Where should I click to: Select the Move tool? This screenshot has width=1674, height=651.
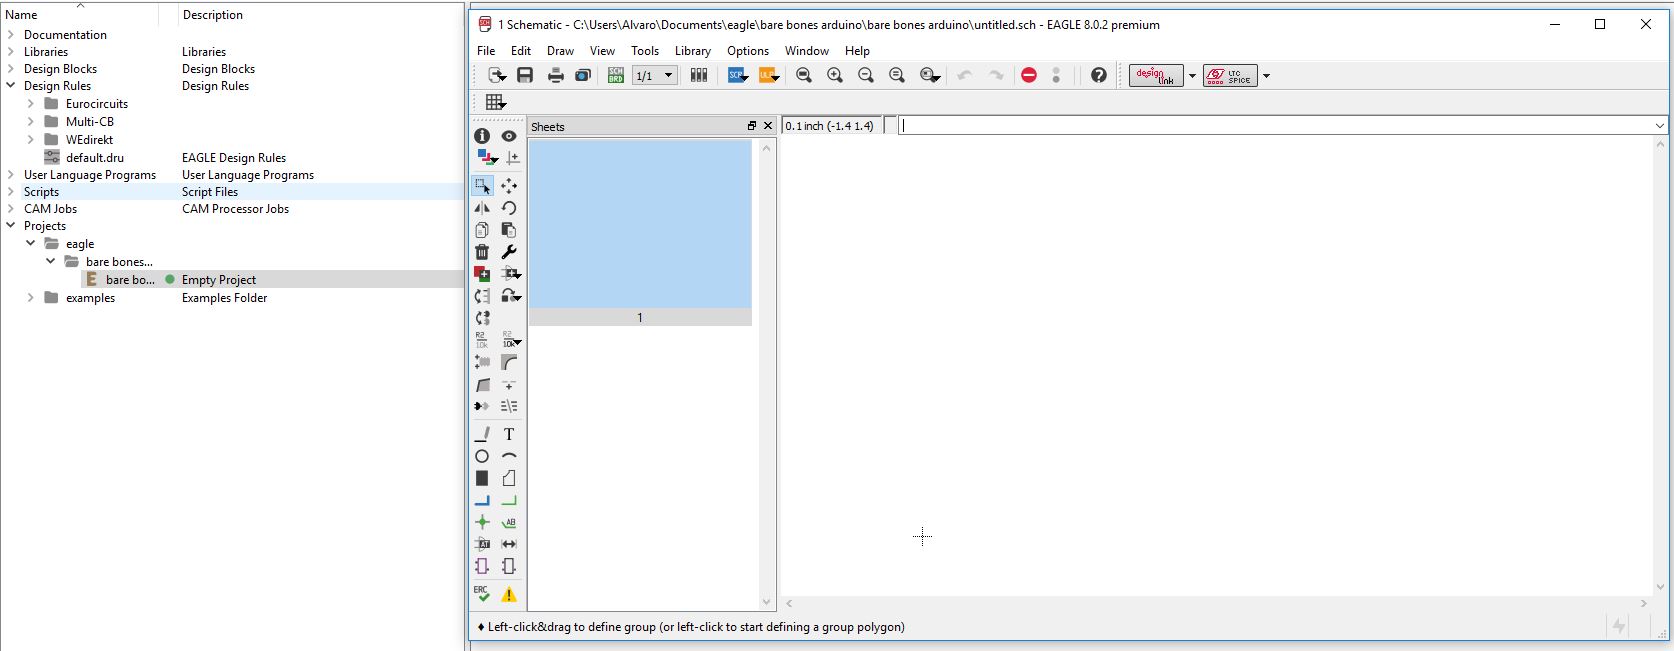[x=509, y=186]
